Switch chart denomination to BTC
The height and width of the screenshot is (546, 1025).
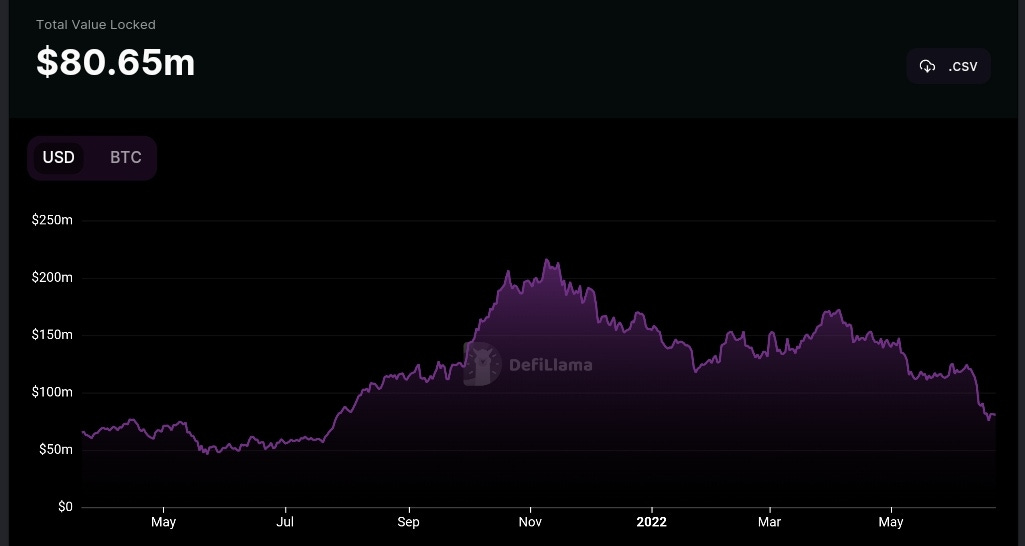126,158
